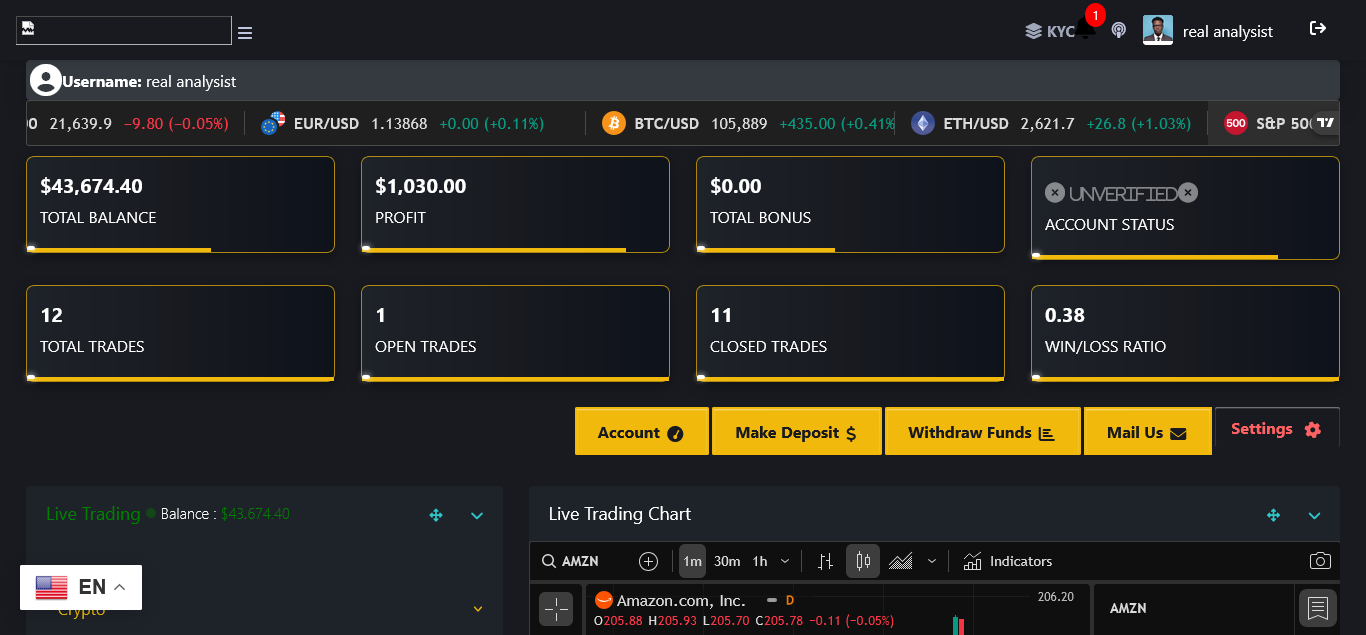Open the Mail Us tab
Viewport: 1366px width, 635px height.
1147,432
